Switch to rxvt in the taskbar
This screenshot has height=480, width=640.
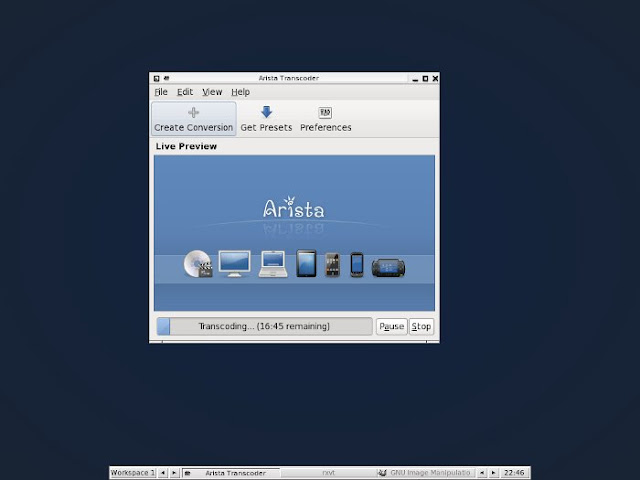click(329, 473)
